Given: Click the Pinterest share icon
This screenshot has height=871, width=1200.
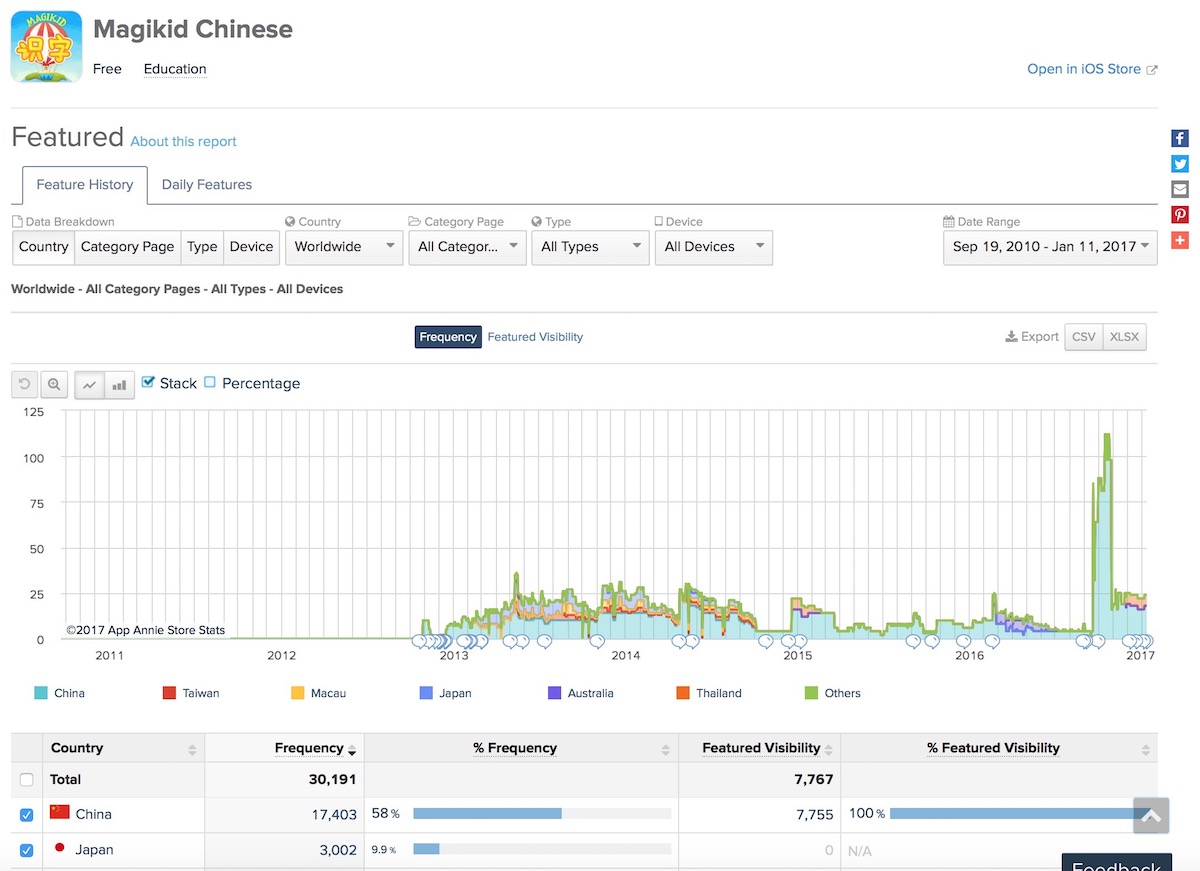Looking at the screenshot, I should coord(1180,215).
